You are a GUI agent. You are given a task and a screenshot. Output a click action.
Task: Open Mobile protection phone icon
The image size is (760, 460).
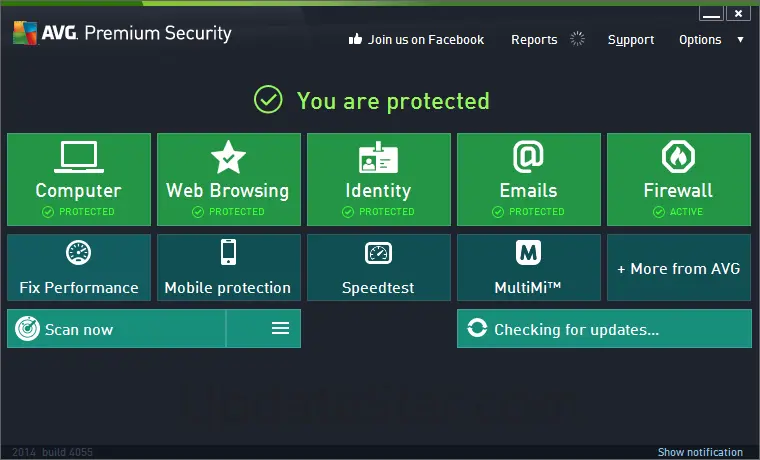coord(228,252)
